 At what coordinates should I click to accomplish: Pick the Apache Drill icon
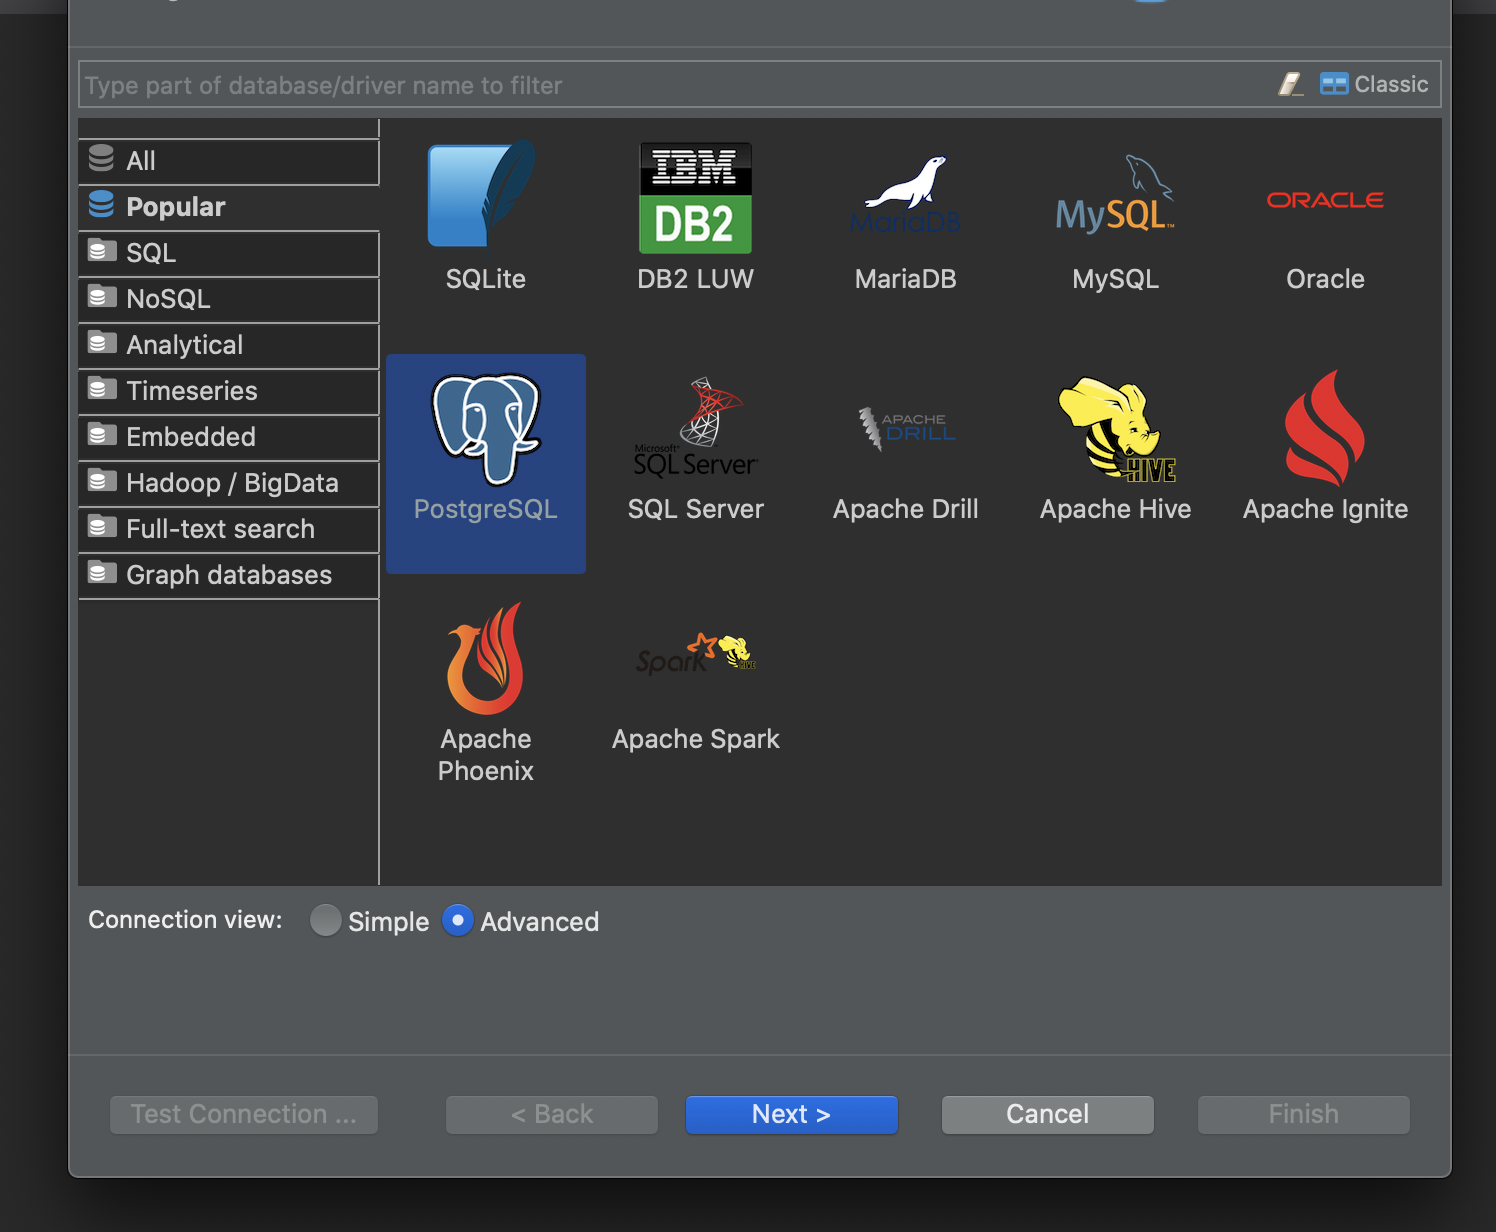906,428
